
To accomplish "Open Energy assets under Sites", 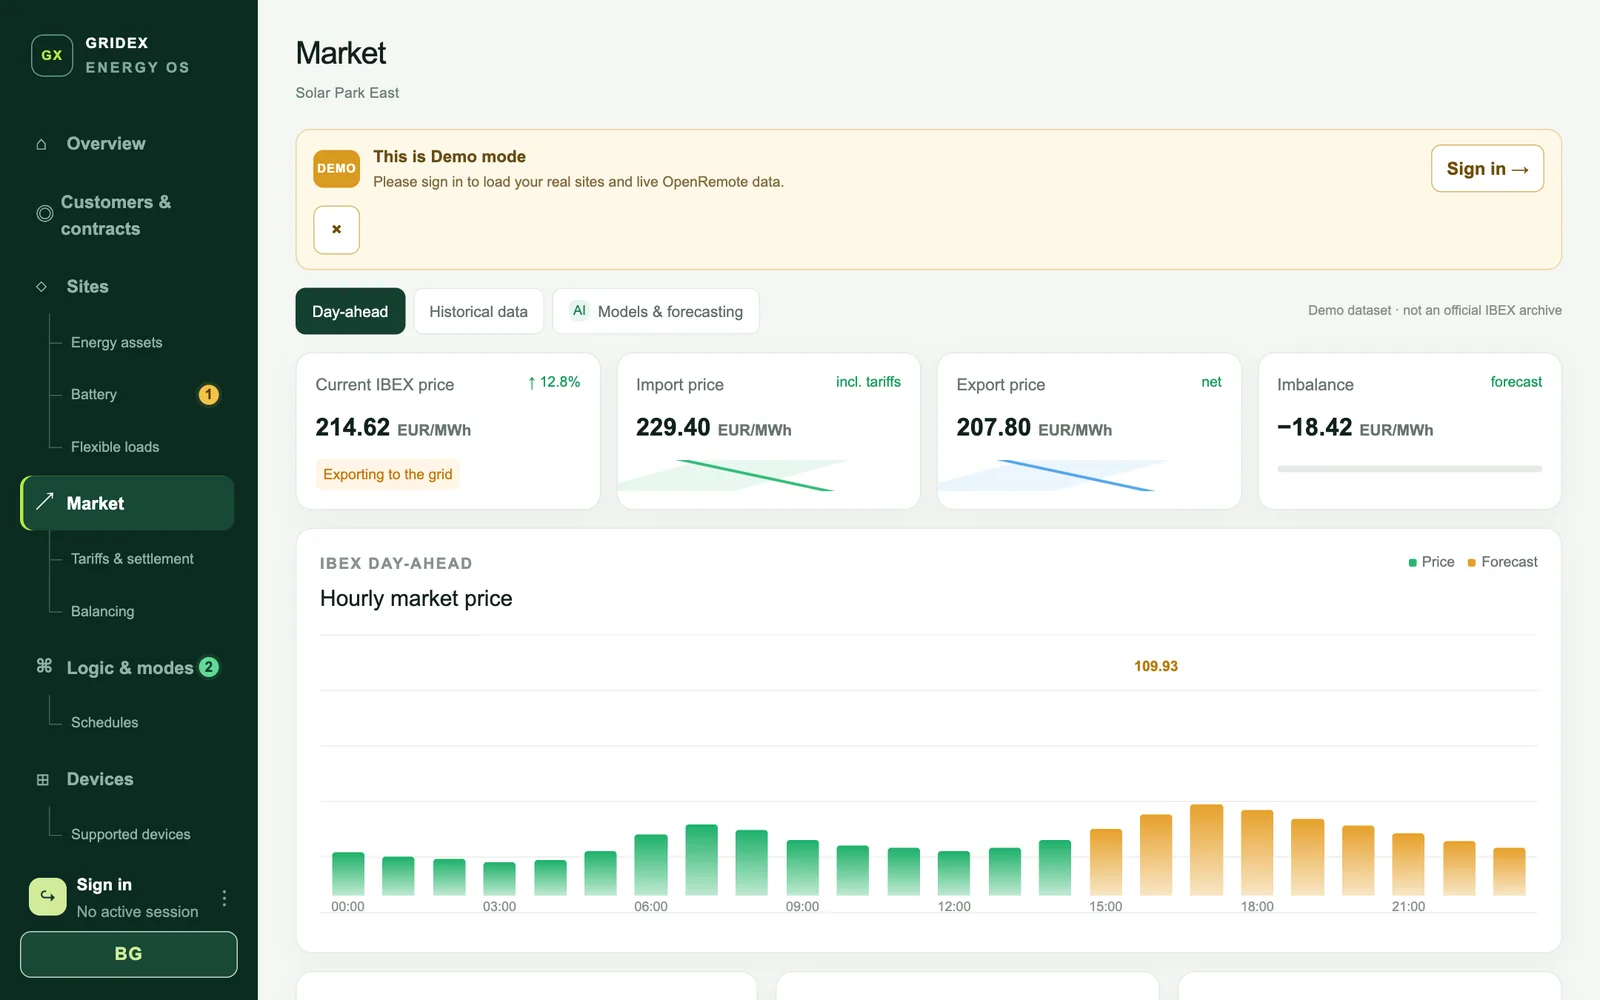I will [x=117, y=343].
